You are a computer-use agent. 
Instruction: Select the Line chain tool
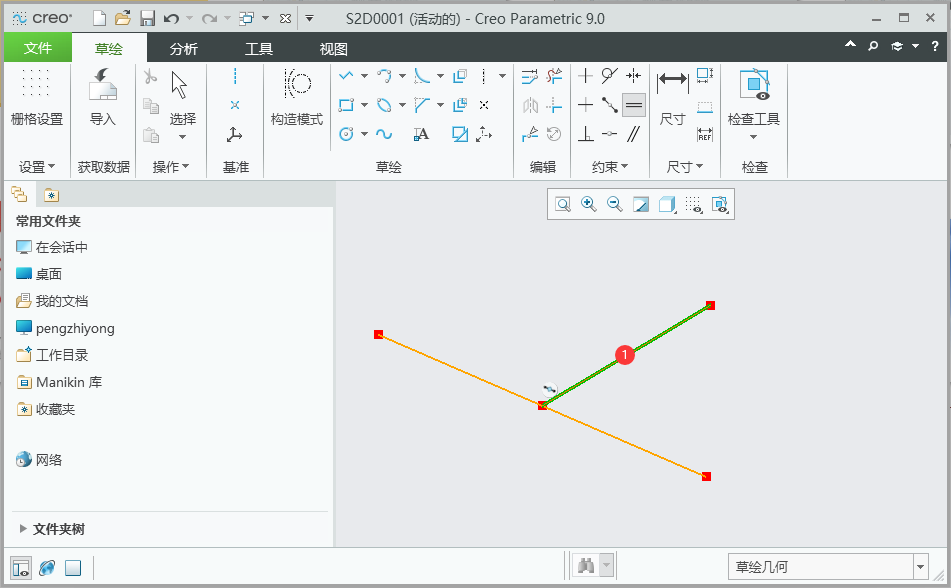(346, 76)
